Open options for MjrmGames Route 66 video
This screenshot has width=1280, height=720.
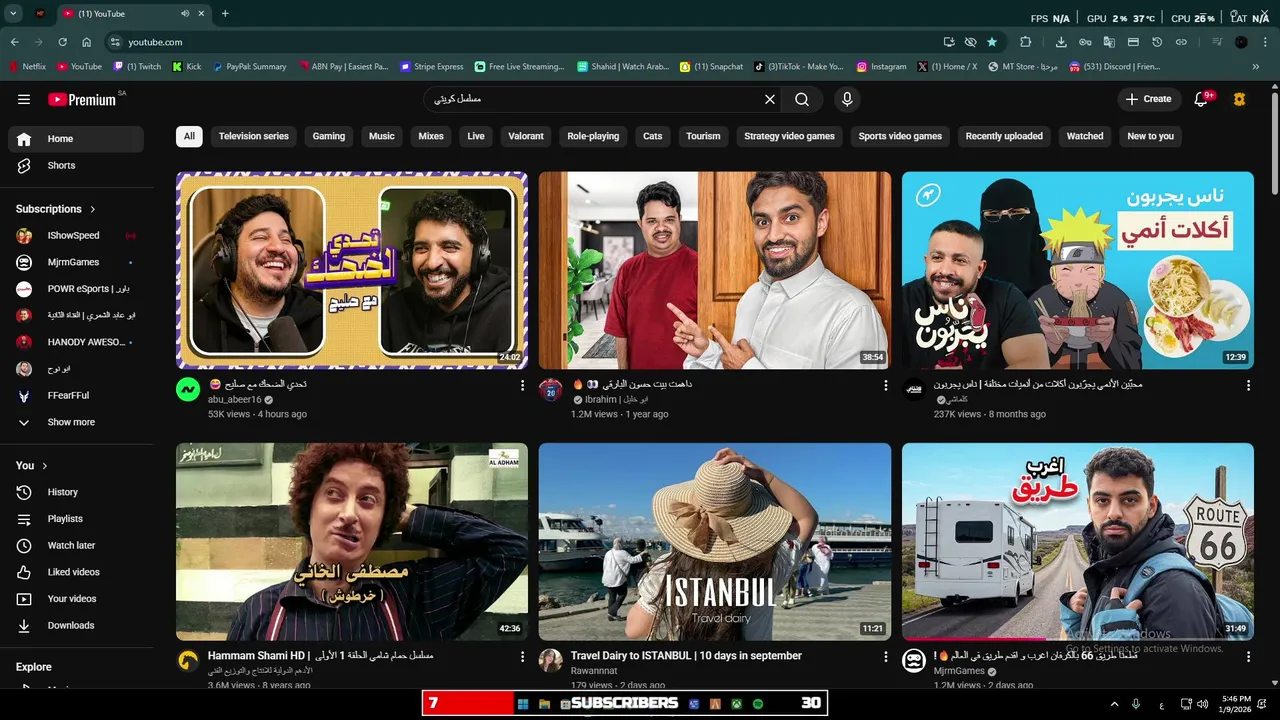(1248, 657)
